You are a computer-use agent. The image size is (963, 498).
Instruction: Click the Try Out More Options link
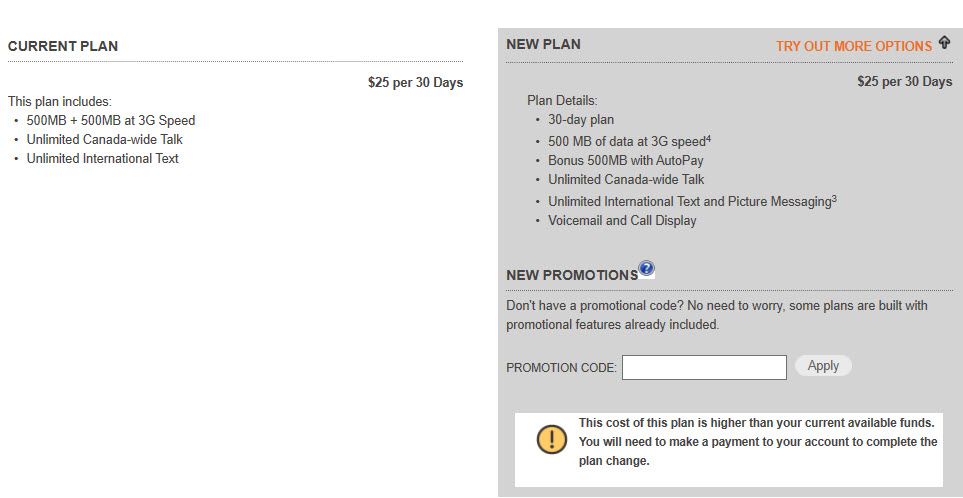tap(853, 46)
